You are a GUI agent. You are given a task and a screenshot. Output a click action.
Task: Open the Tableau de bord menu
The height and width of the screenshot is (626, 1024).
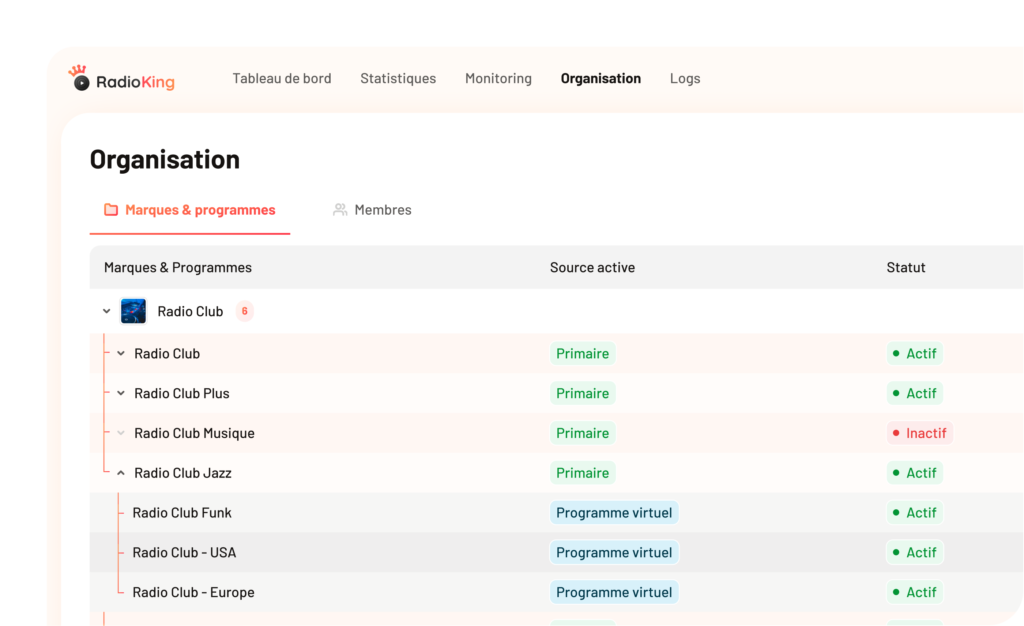pos(282,78)
